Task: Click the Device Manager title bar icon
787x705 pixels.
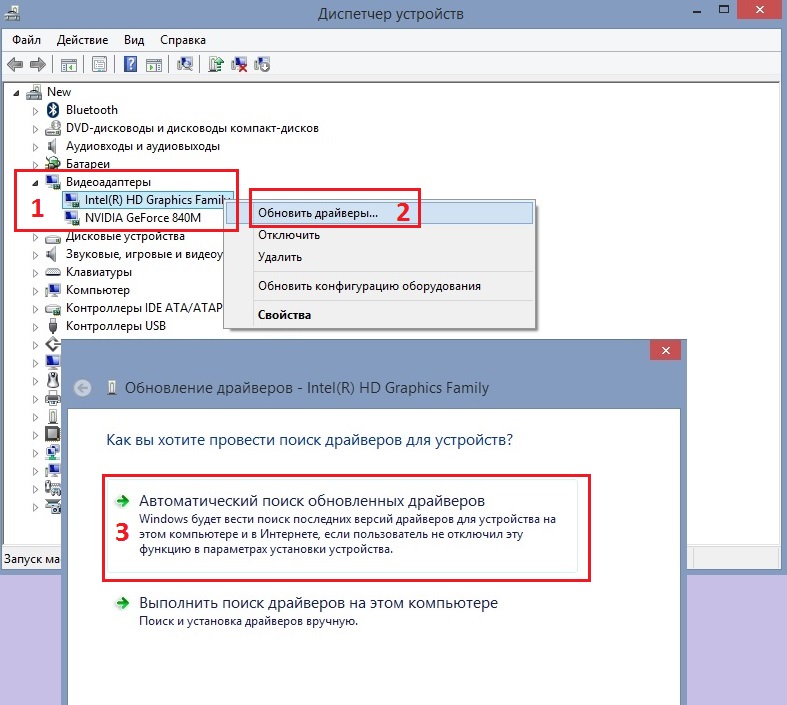Action: click(x=12, y=13)
